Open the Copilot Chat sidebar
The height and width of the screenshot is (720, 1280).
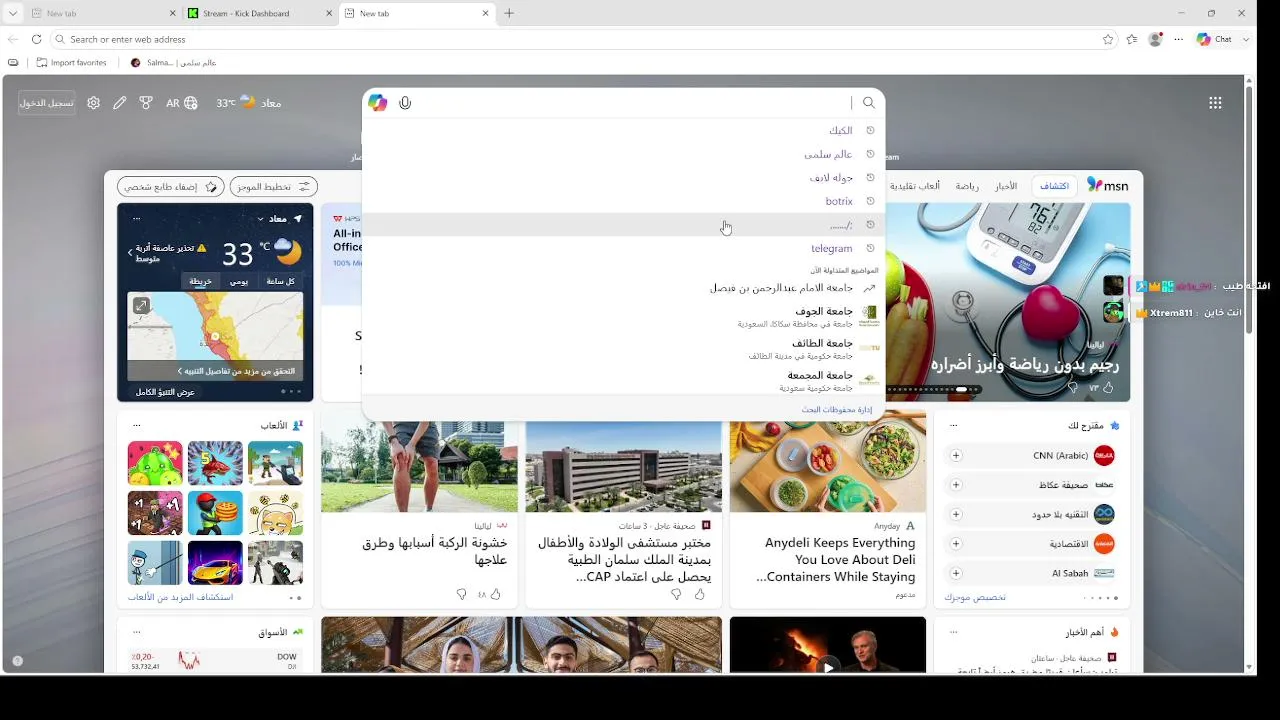coord(1215,39)
